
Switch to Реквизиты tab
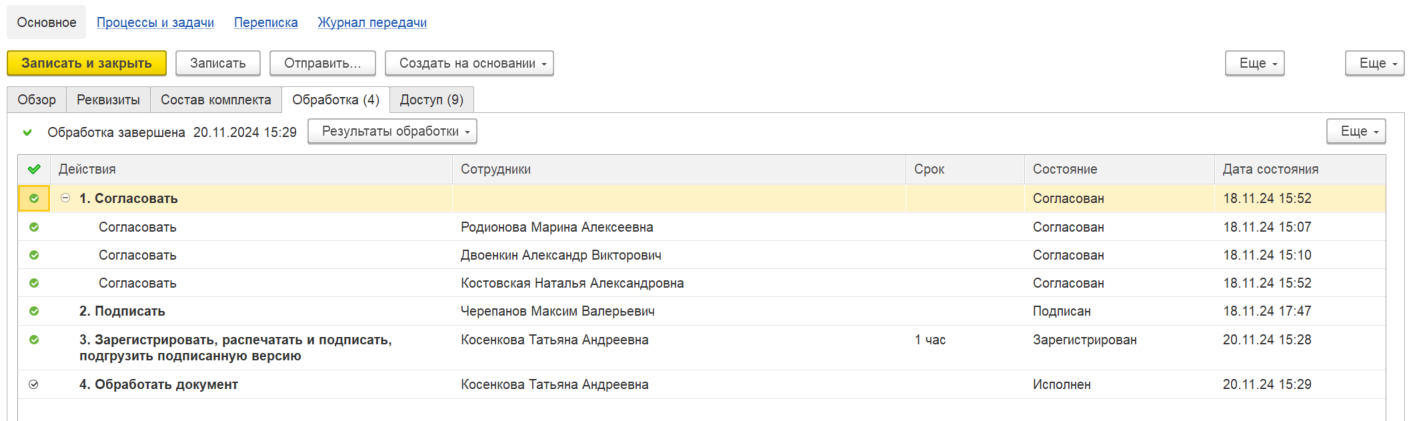point(109,100)
